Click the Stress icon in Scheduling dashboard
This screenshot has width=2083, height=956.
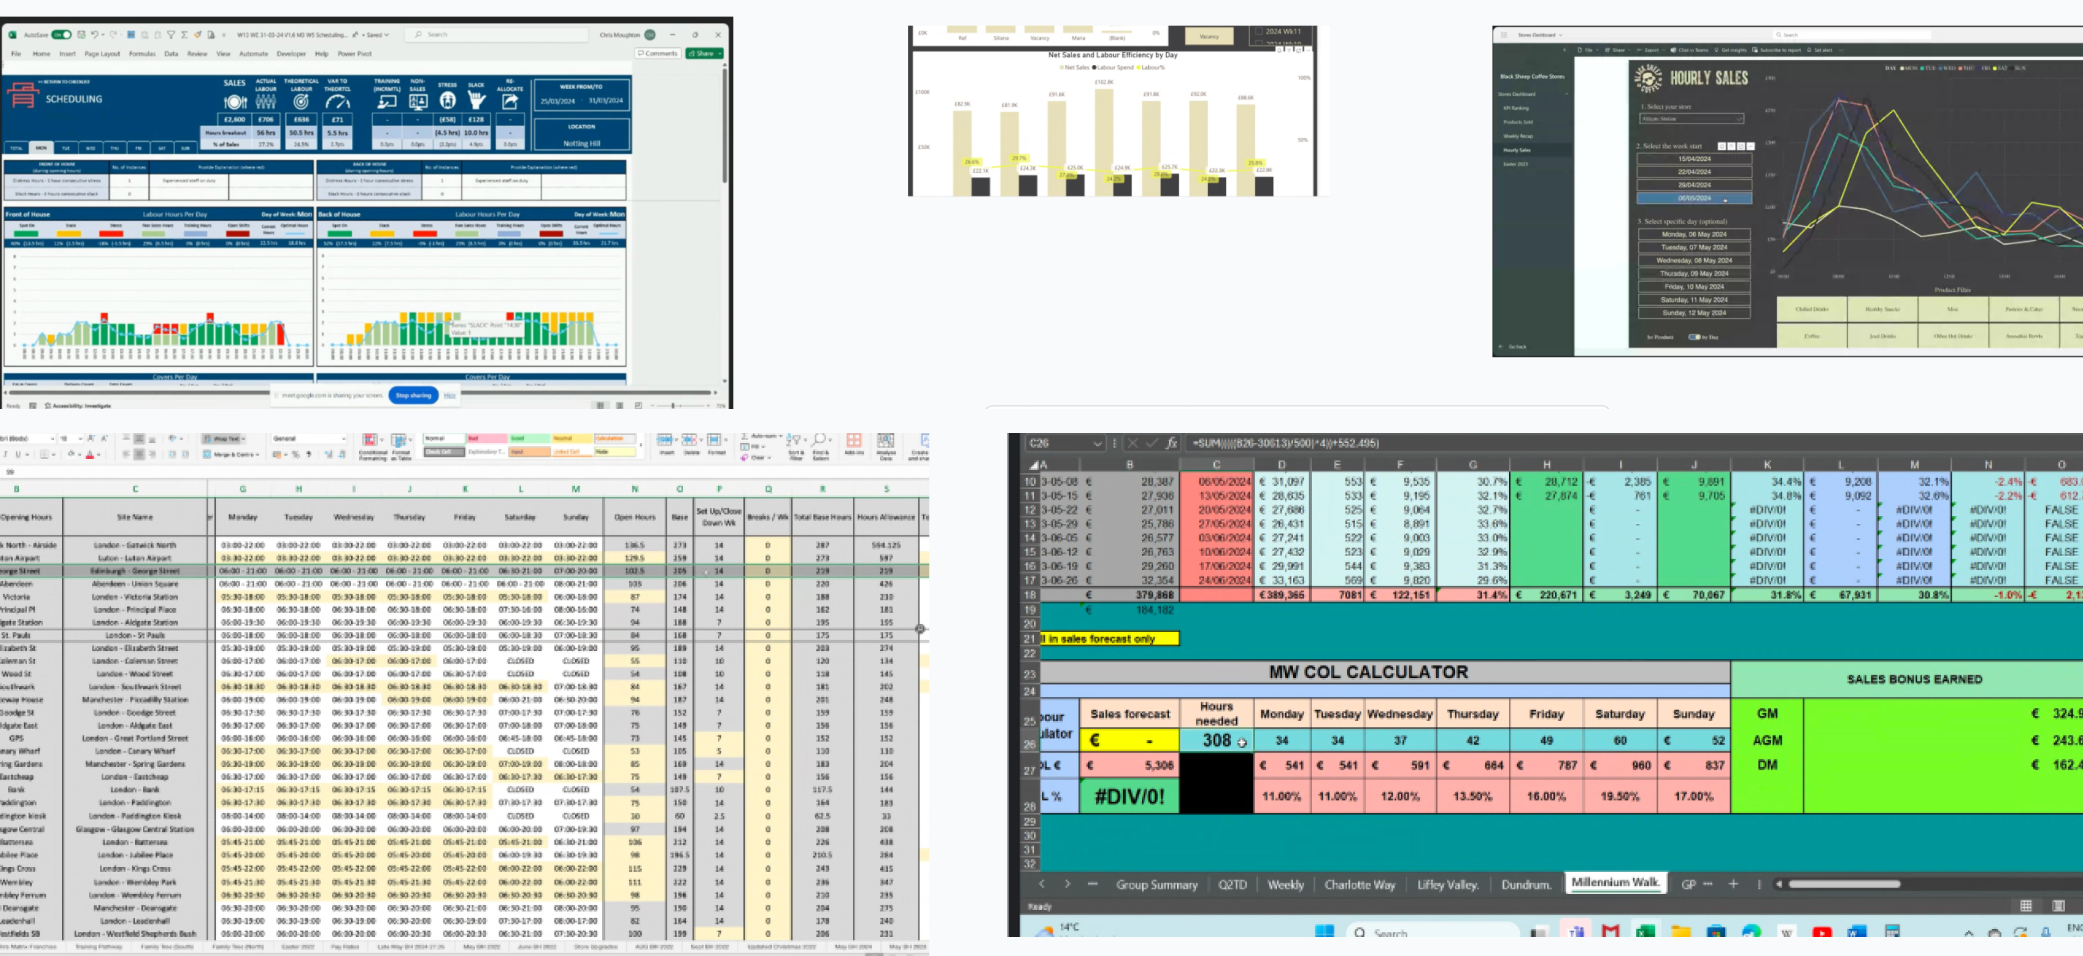point(447,101)
